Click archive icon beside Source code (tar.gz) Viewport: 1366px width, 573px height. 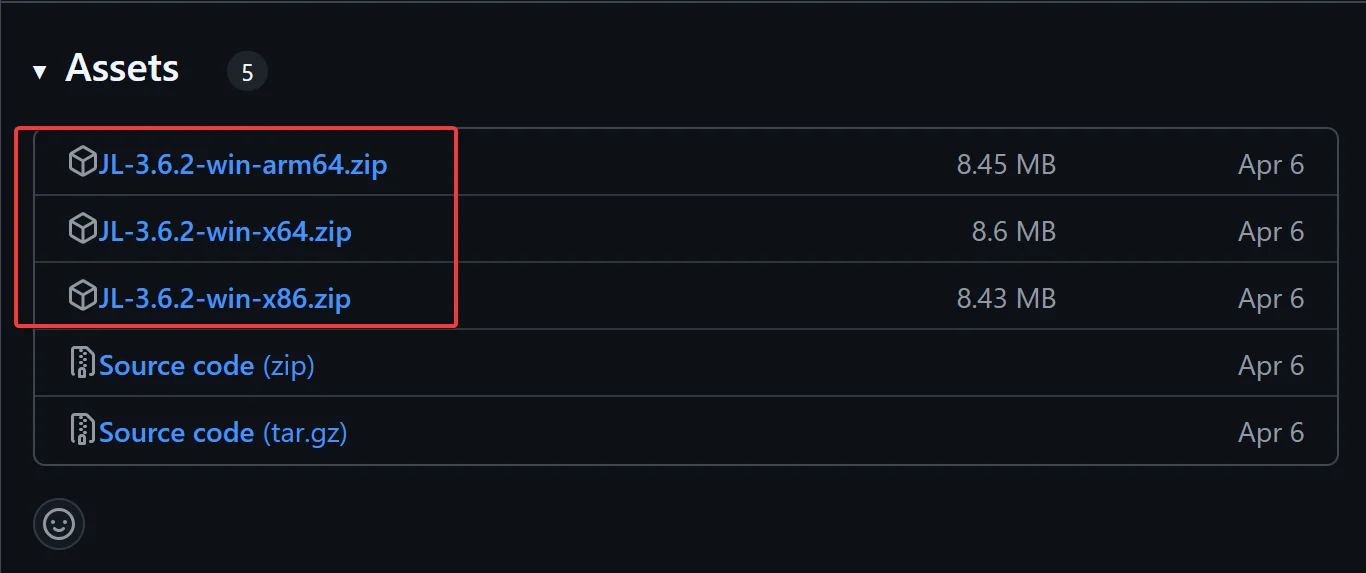82,431
